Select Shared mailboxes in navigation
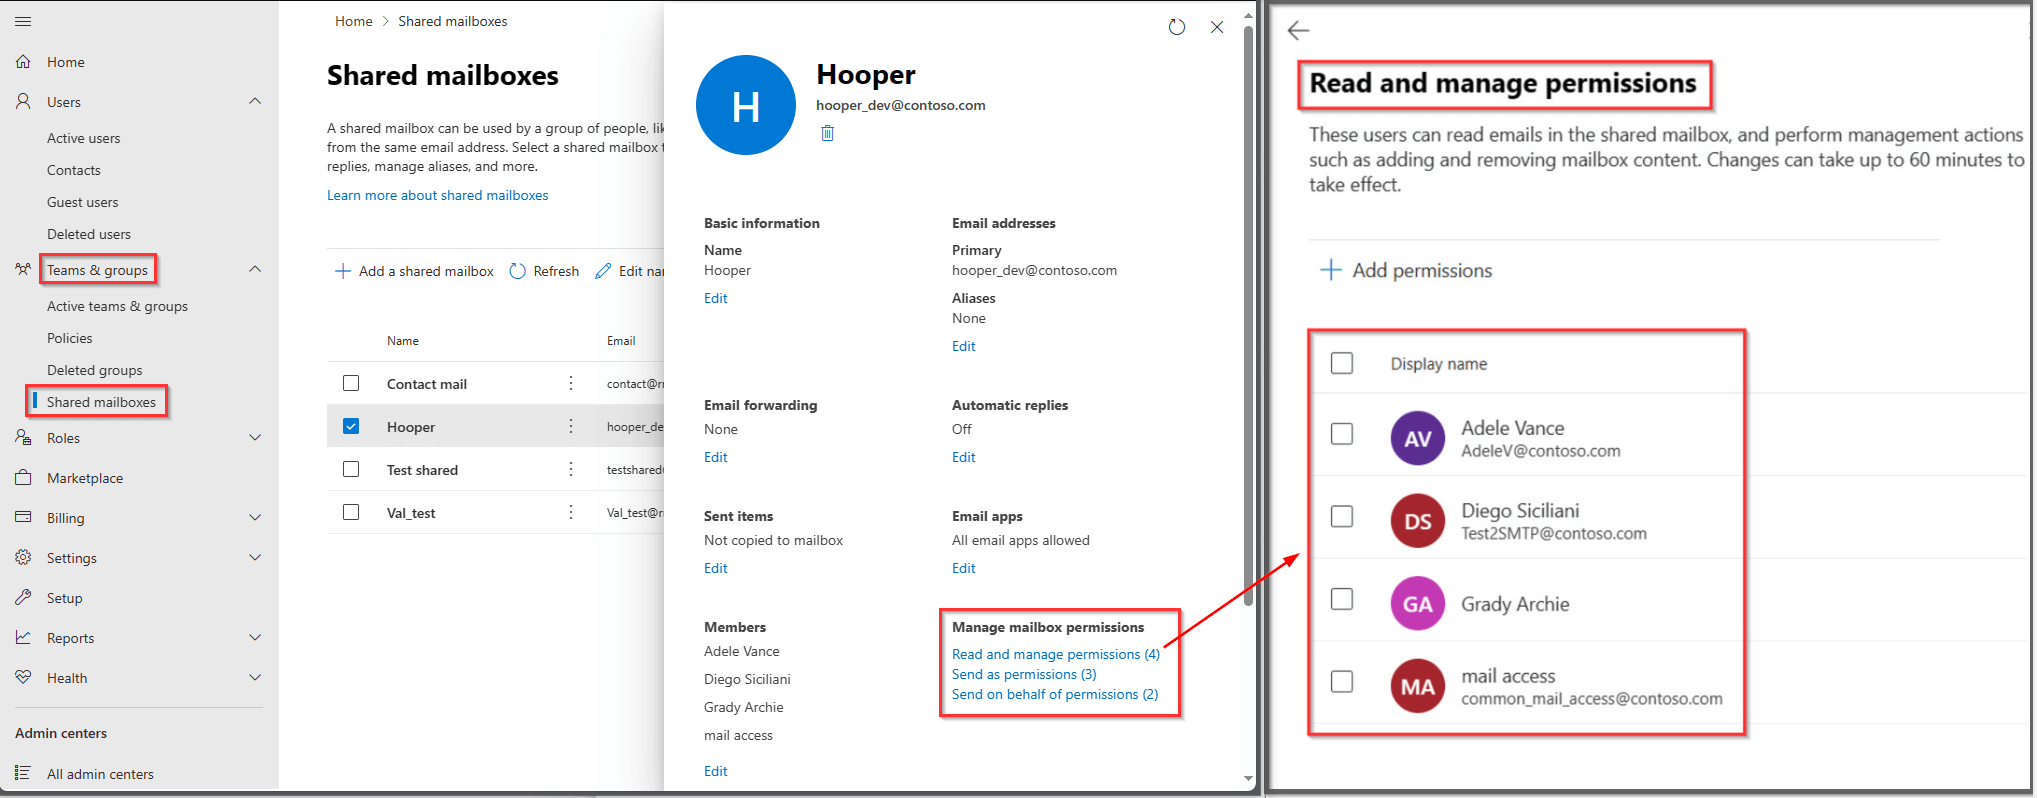This screenshot has width=2037, height=798. tap(101, 402)
